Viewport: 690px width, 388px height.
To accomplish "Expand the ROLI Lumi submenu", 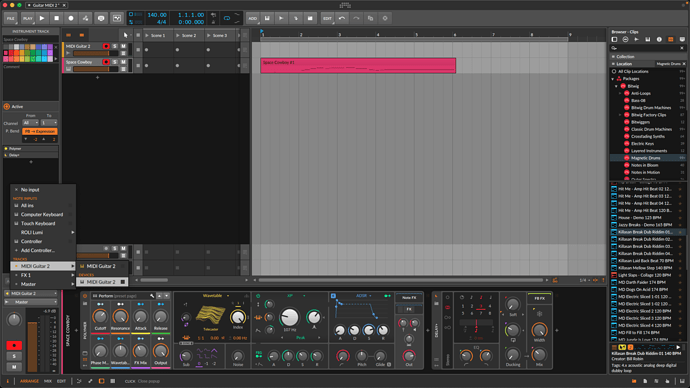I will [43, 232].
